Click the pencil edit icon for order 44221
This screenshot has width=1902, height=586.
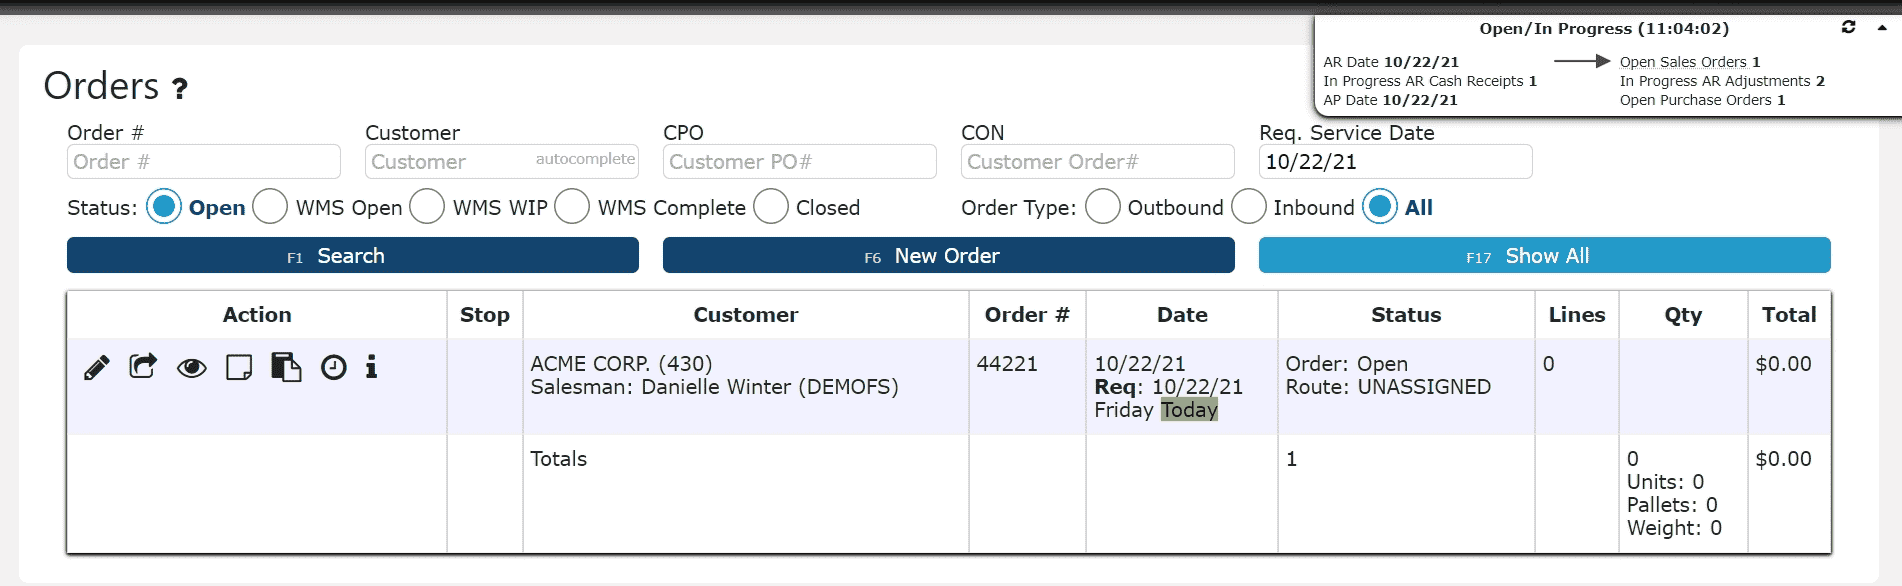(97, 368)
